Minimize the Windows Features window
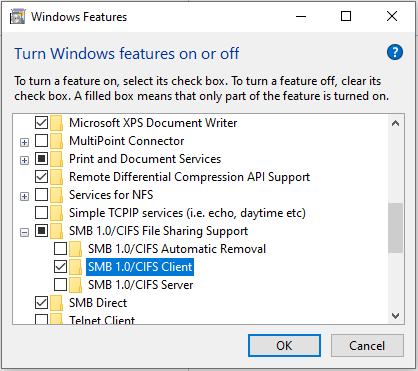 click(301, 16)
